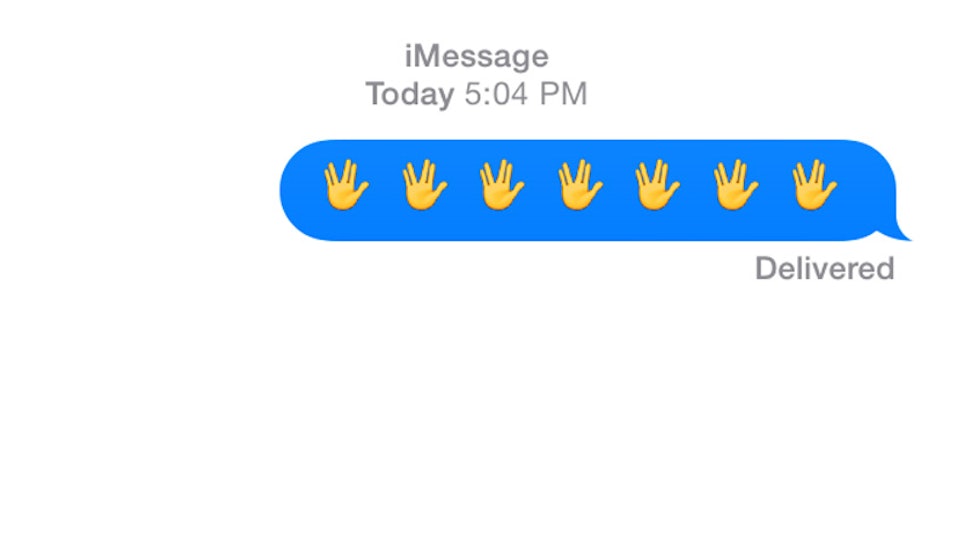
Task: Click the Delivered status label
Action: click(825, 268)
